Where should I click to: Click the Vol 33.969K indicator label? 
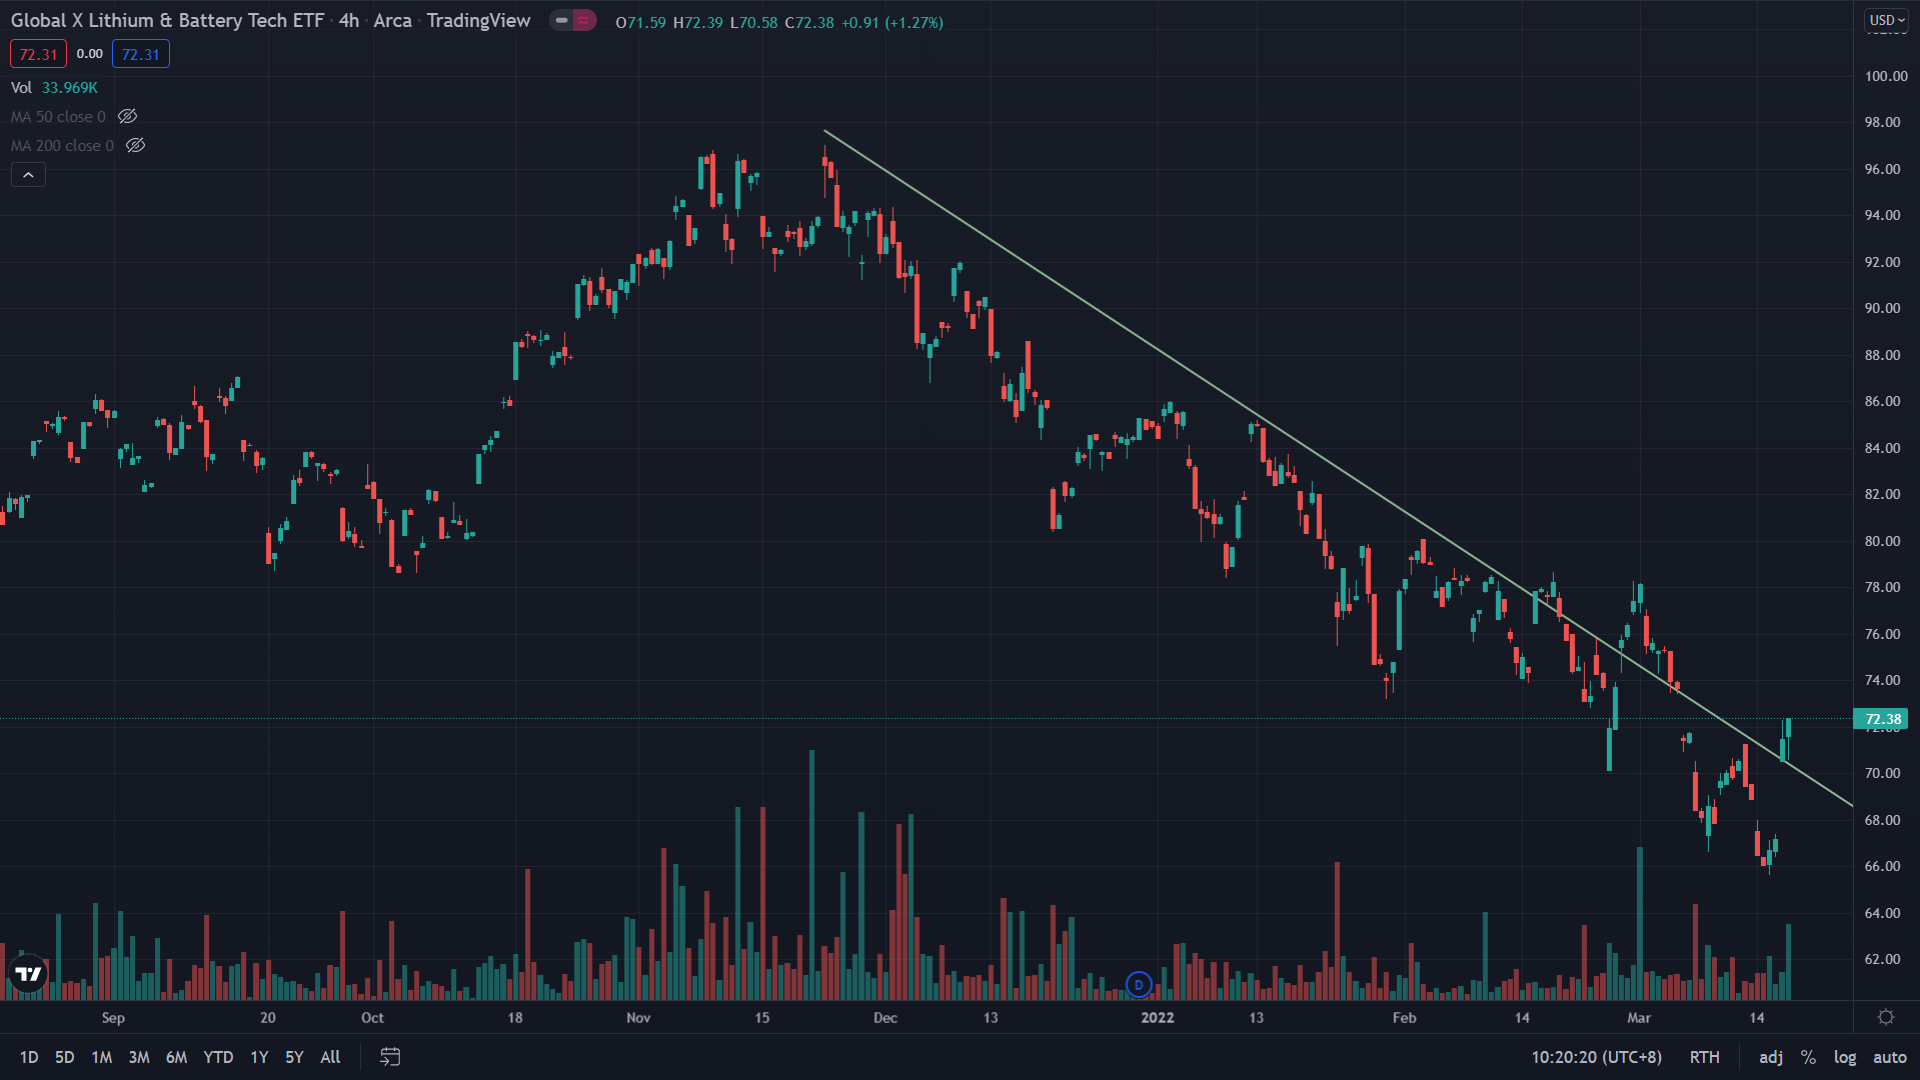click(x=54, y=88)
